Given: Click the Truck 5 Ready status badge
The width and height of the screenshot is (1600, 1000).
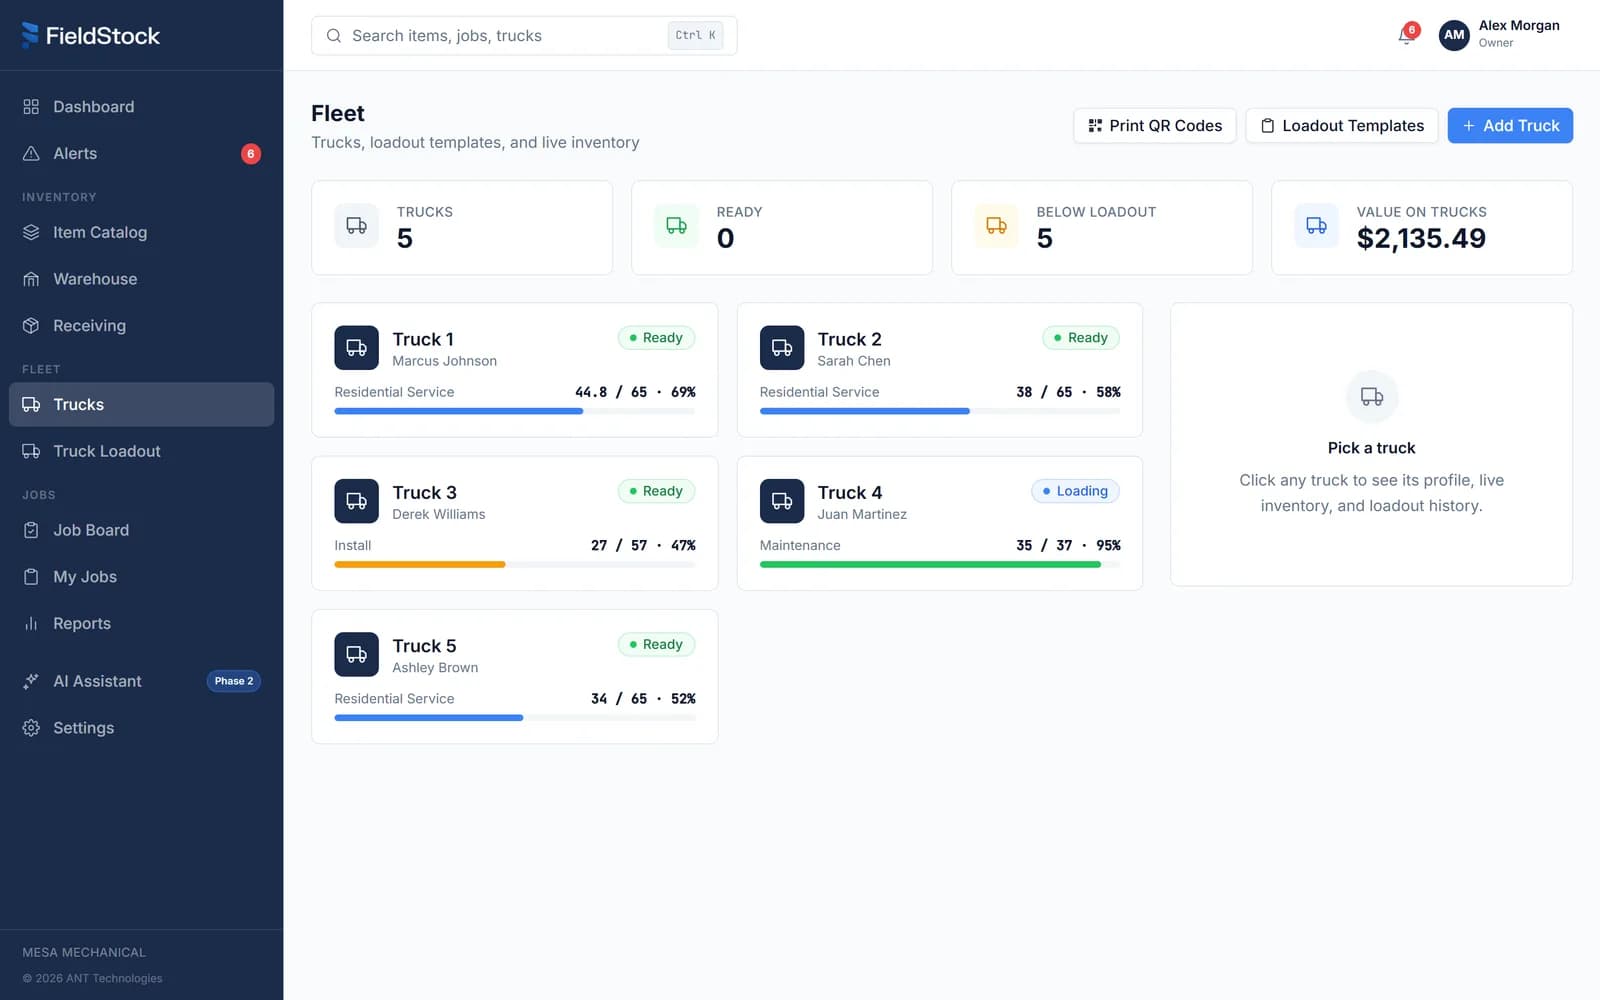Looking at the screenshot, I should tap(656, 644).
